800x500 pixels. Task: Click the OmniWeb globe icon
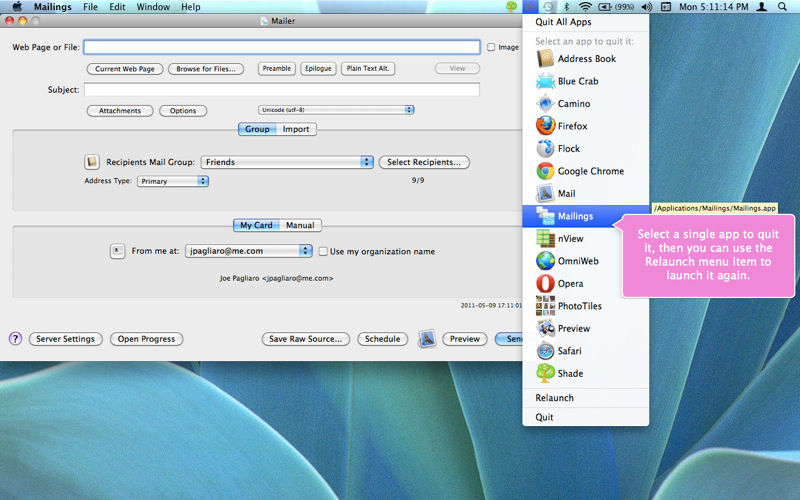tap(545, 261)
